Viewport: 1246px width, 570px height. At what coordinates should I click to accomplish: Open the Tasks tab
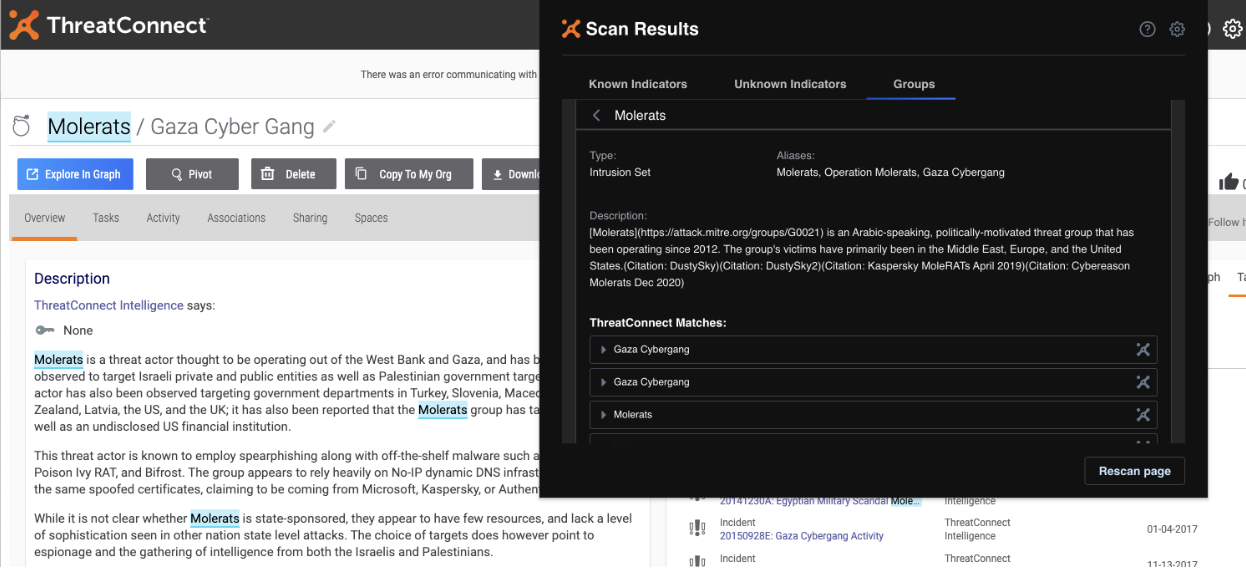[x=105, y=218]
